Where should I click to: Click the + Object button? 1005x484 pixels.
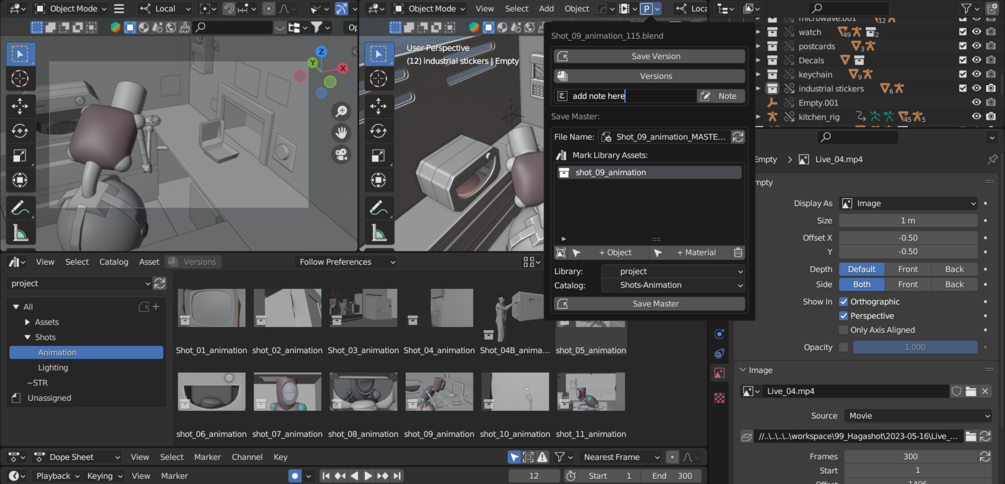pyautogui.click(x=609, y=253)
